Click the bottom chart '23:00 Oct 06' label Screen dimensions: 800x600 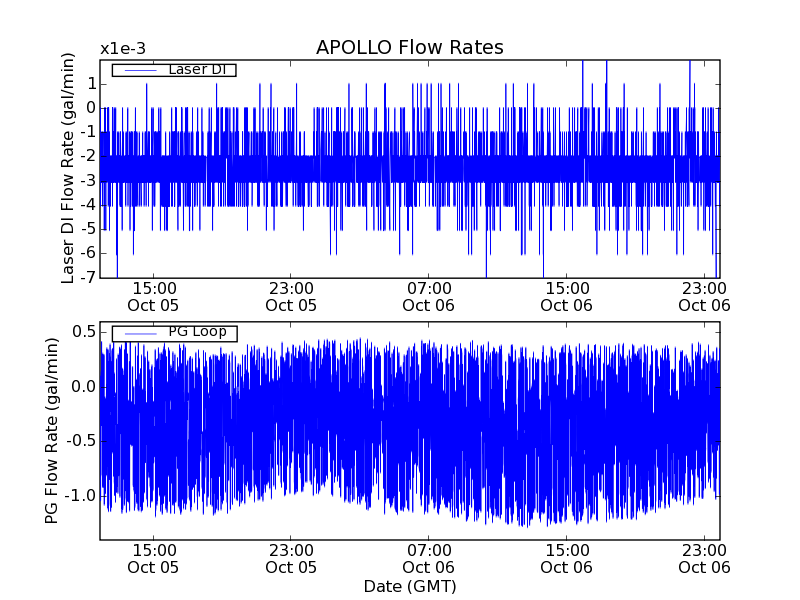(x=704, y=559)
